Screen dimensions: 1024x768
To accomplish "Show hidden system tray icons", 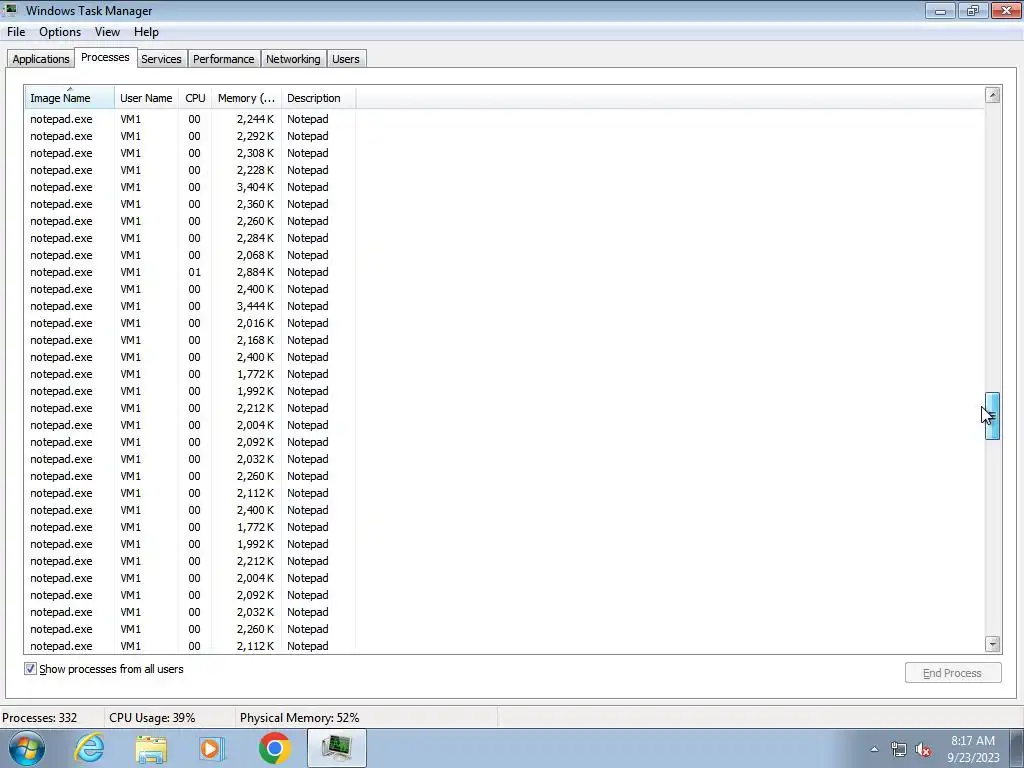I will (874, 749).
